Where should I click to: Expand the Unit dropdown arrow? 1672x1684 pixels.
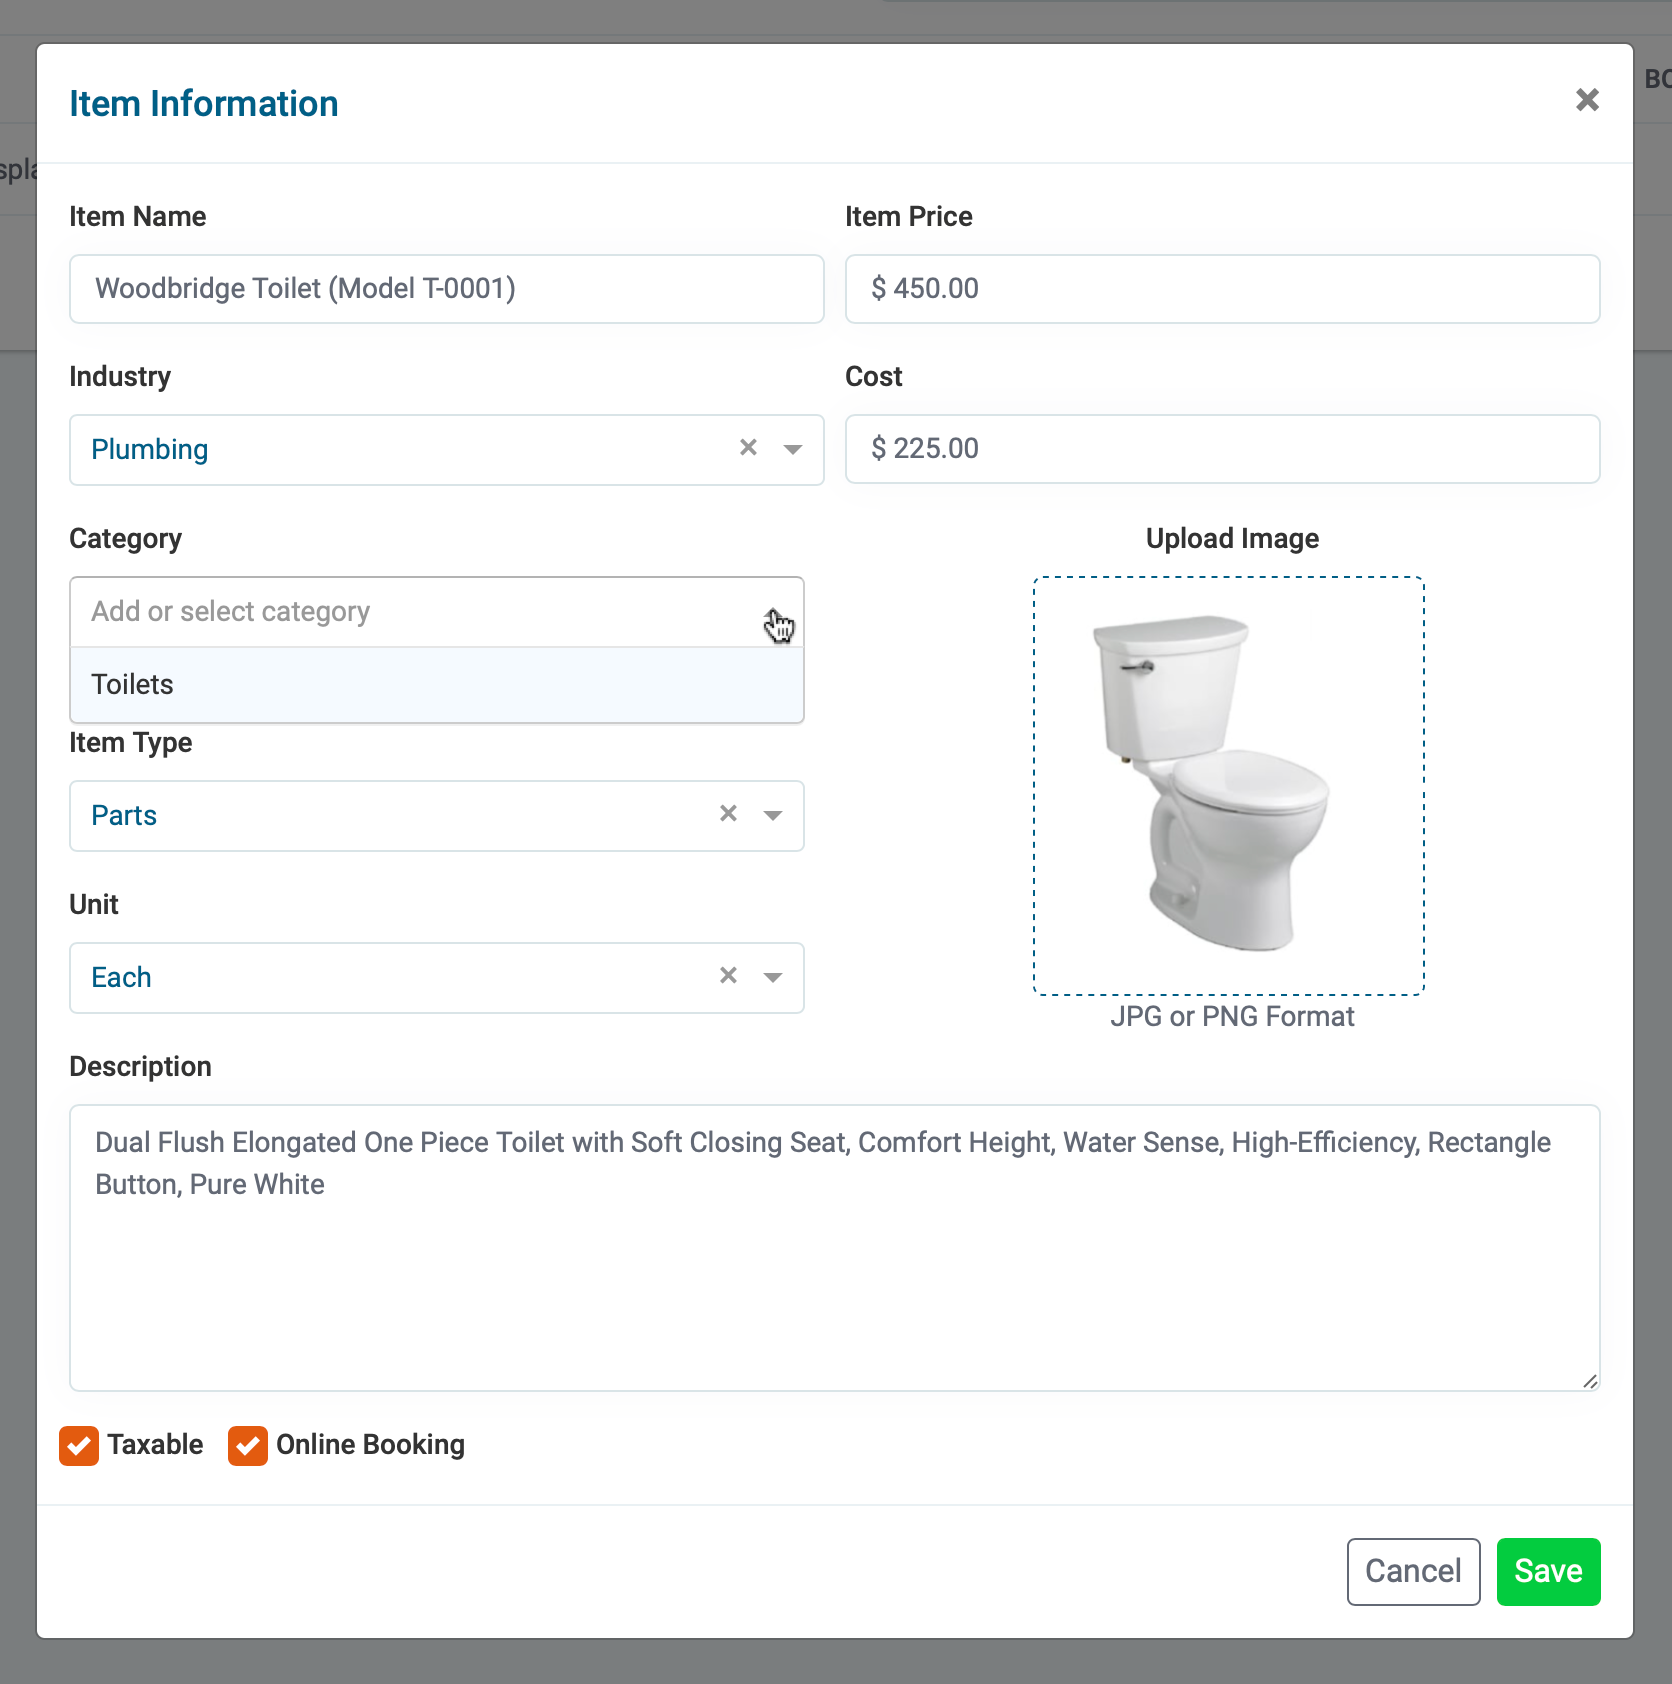[773, 977]
